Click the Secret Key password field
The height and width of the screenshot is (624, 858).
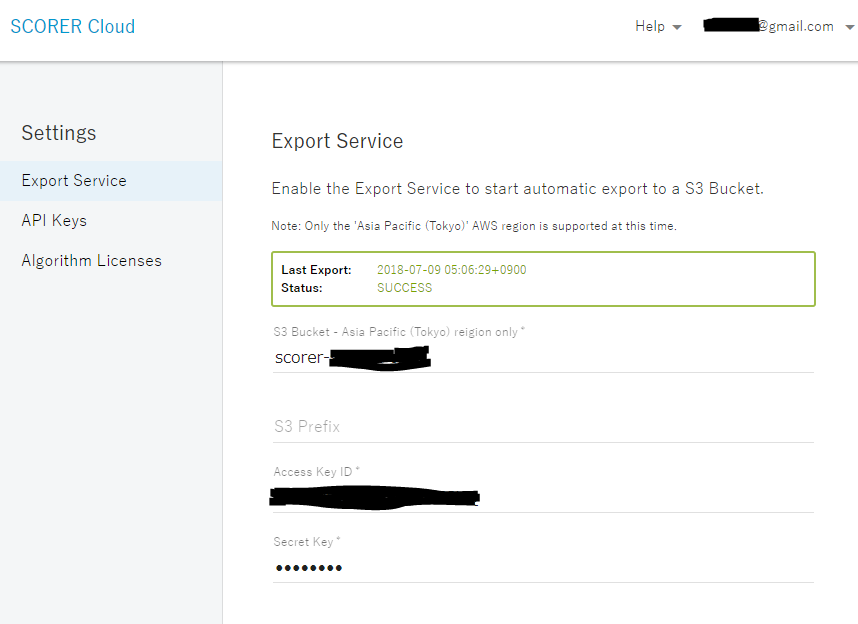coord(543,568)
